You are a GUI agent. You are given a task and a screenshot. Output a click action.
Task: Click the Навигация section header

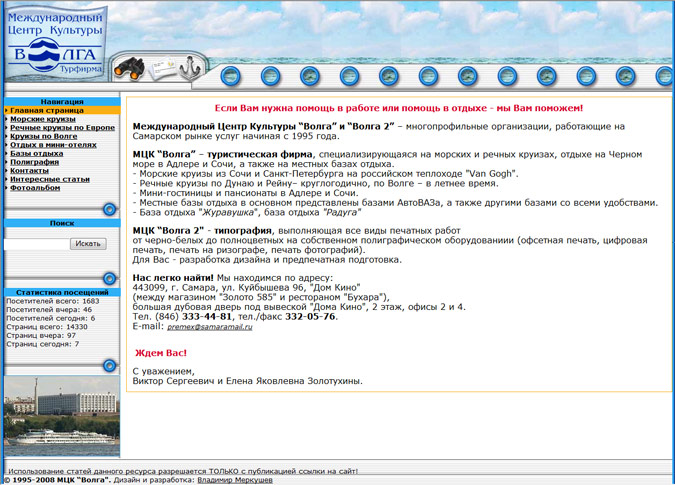(62, 102)
